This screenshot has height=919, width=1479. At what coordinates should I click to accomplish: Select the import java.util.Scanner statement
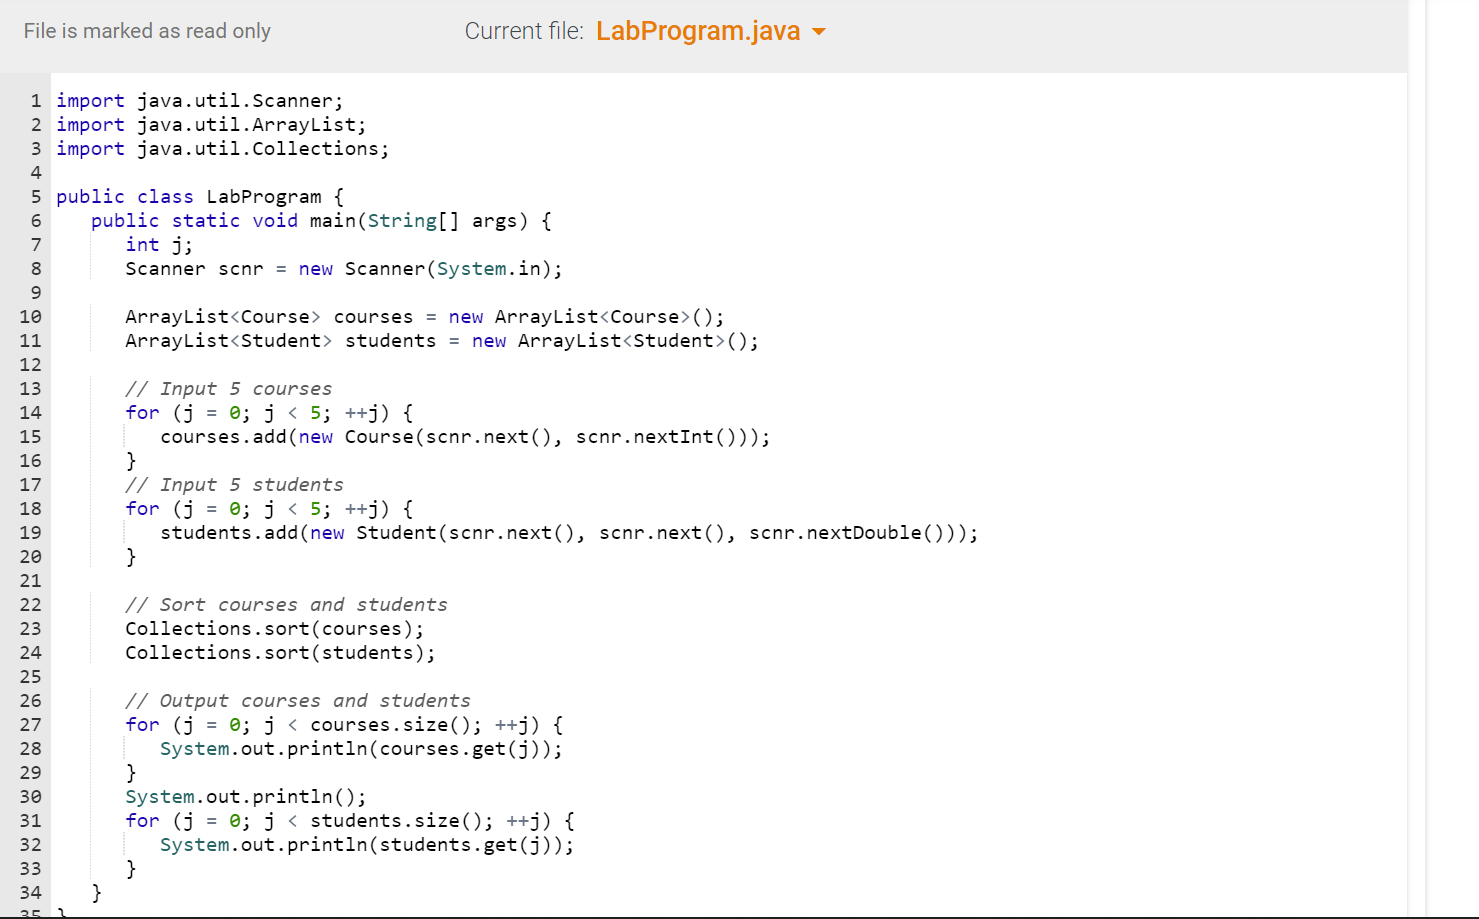(x=199, y=100)
